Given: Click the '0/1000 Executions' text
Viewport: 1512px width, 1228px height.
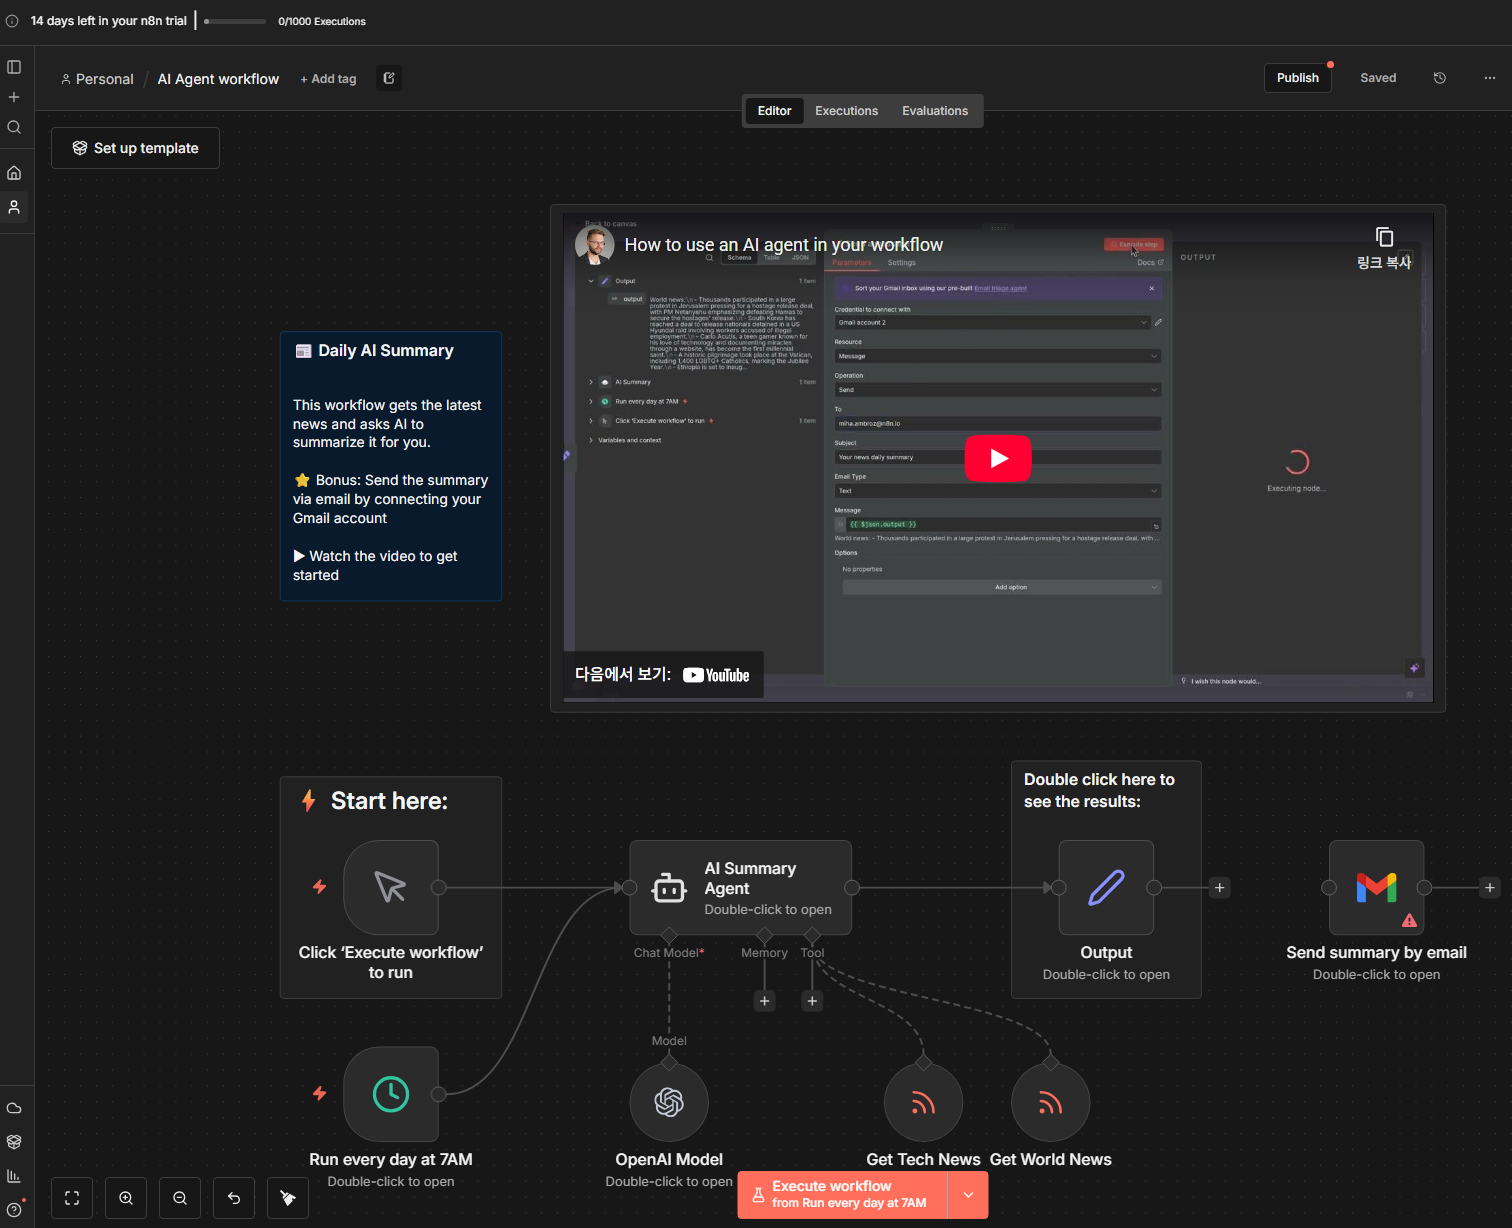Looking at the screenshot, I should pyautogui.click(x=322, y=21).
